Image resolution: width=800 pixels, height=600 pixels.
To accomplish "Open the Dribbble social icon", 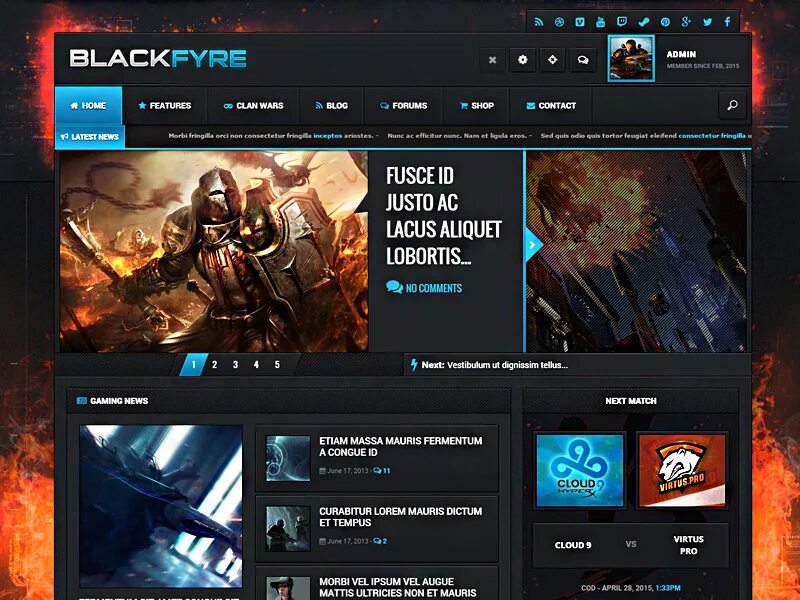I will pos(560,22).
